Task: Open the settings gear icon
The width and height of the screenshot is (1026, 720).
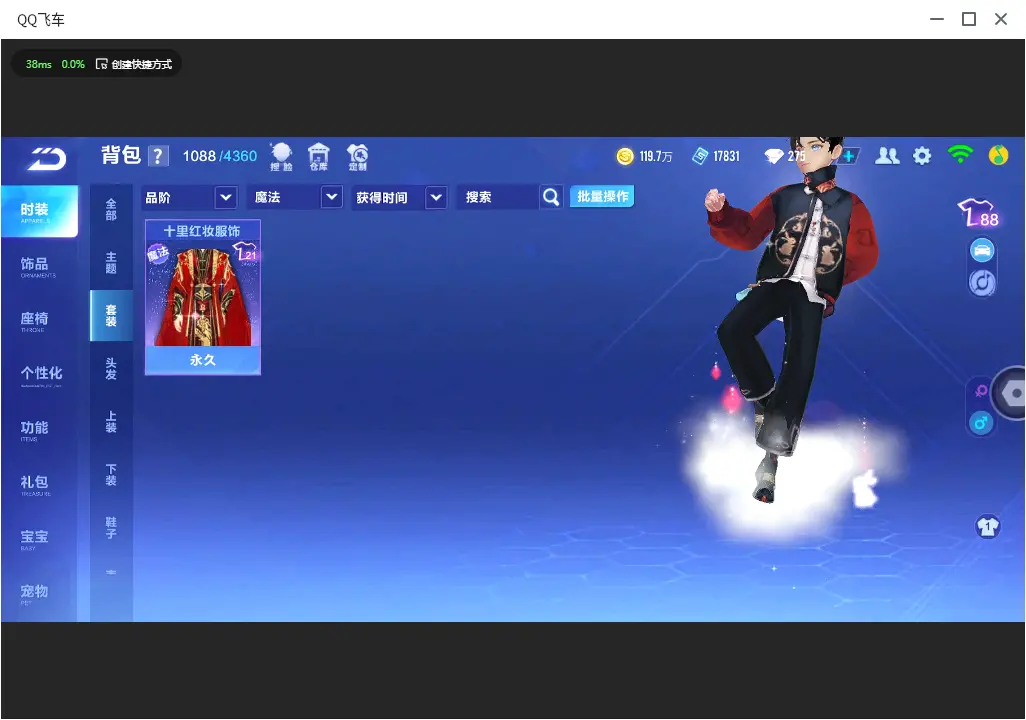Action: pos(922,156)
